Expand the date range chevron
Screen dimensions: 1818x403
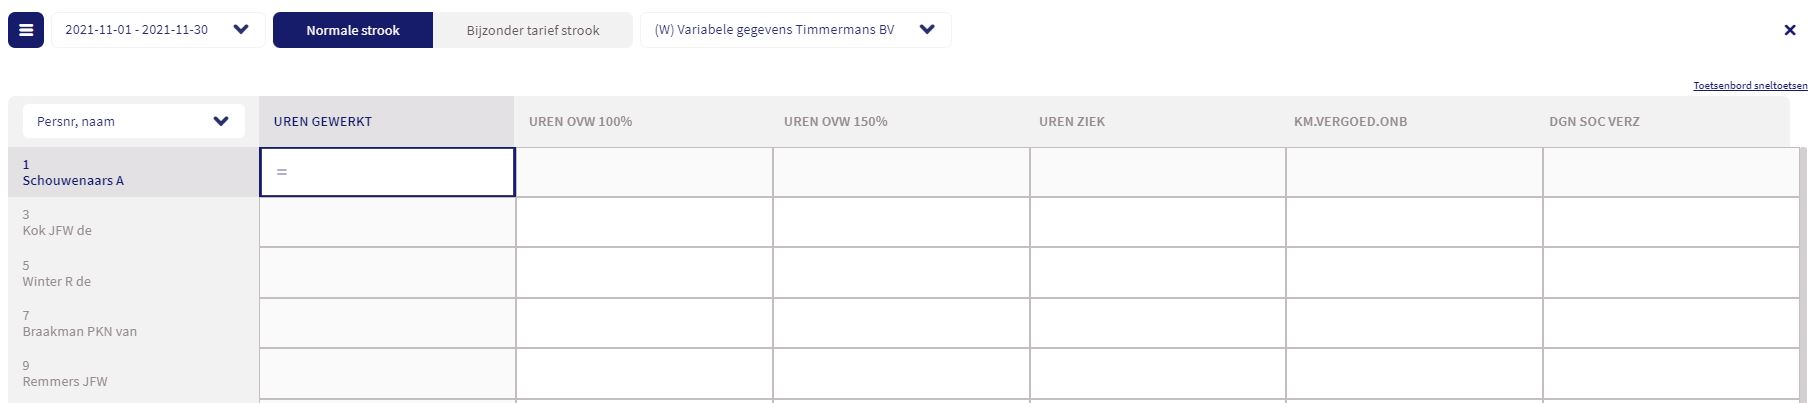tap(241, 30)
